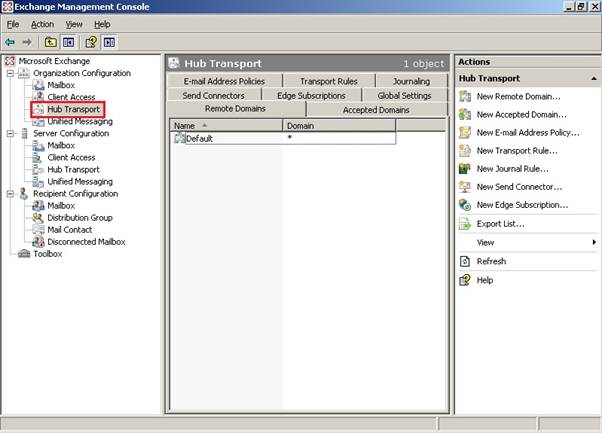Click the Up one level folder icon
The image size is (602, 433).
click(51, 42)
